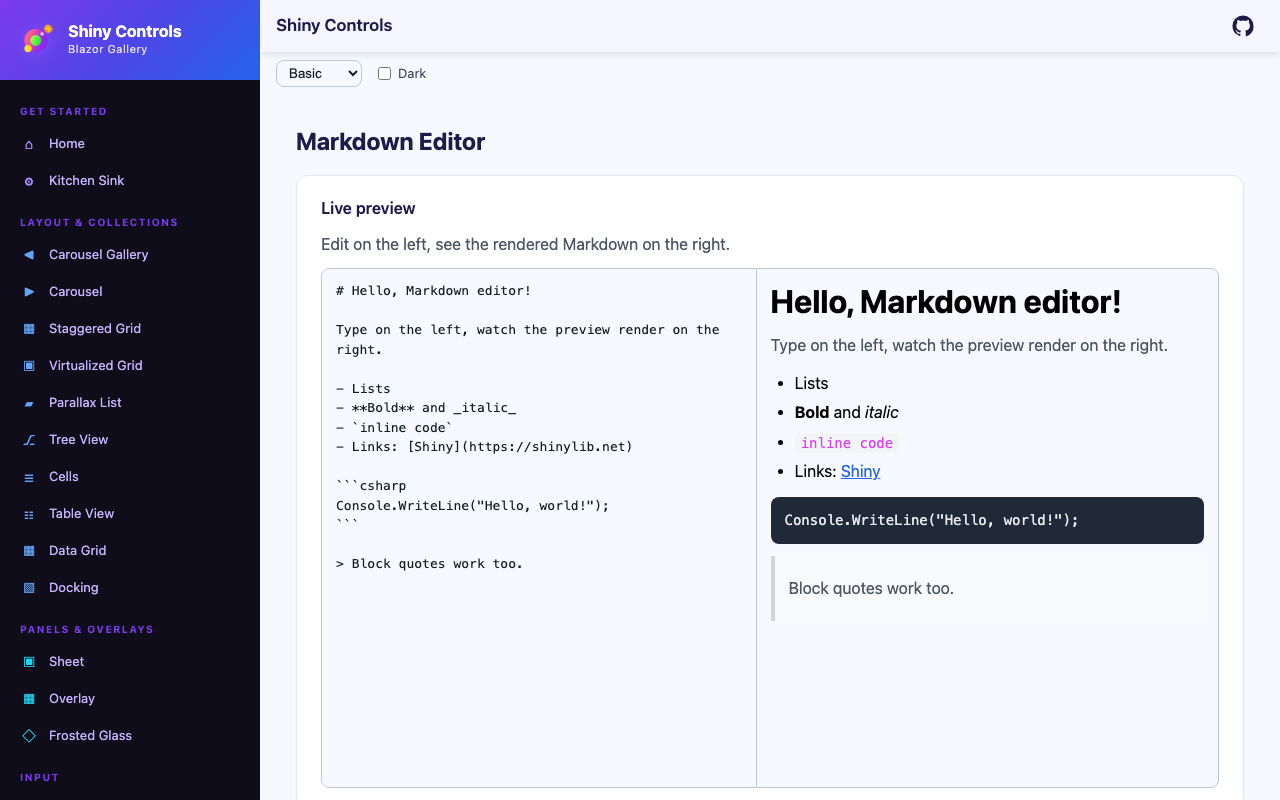Click the Virtualized Grid icon
Viewport: 1280px width, 800px height.
point(29,366)
